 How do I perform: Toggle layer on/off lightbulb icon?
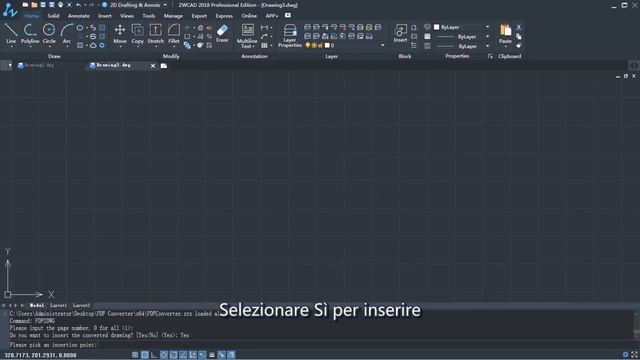[307, 45]
